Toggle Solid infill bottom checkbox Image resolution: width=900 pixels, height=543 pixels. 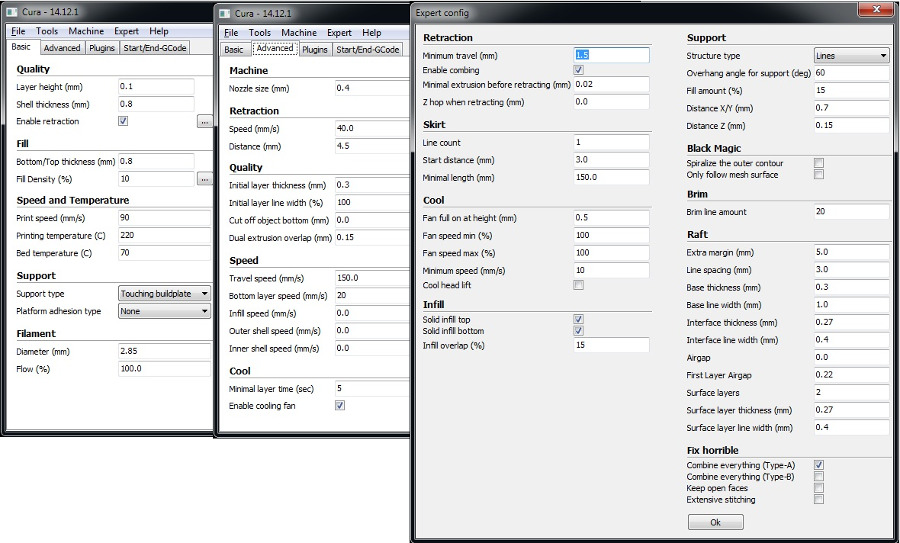(579, 331)
